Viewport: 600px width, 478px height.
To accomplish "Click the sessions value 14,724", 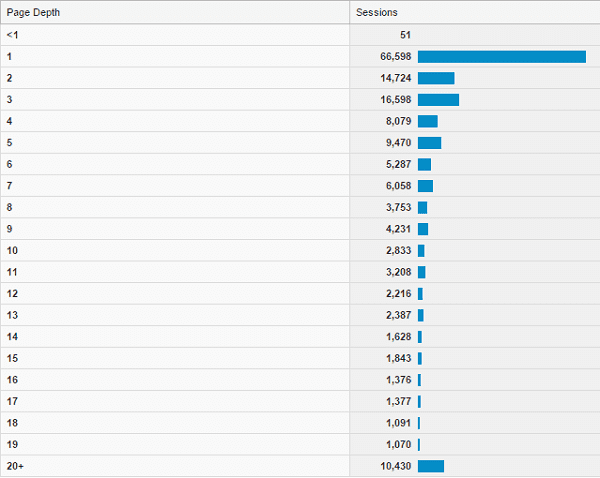I will point(395,78).
